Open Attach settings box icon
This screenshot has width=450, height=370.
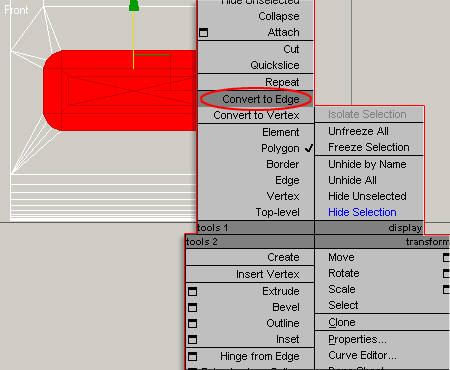[203, 33]
